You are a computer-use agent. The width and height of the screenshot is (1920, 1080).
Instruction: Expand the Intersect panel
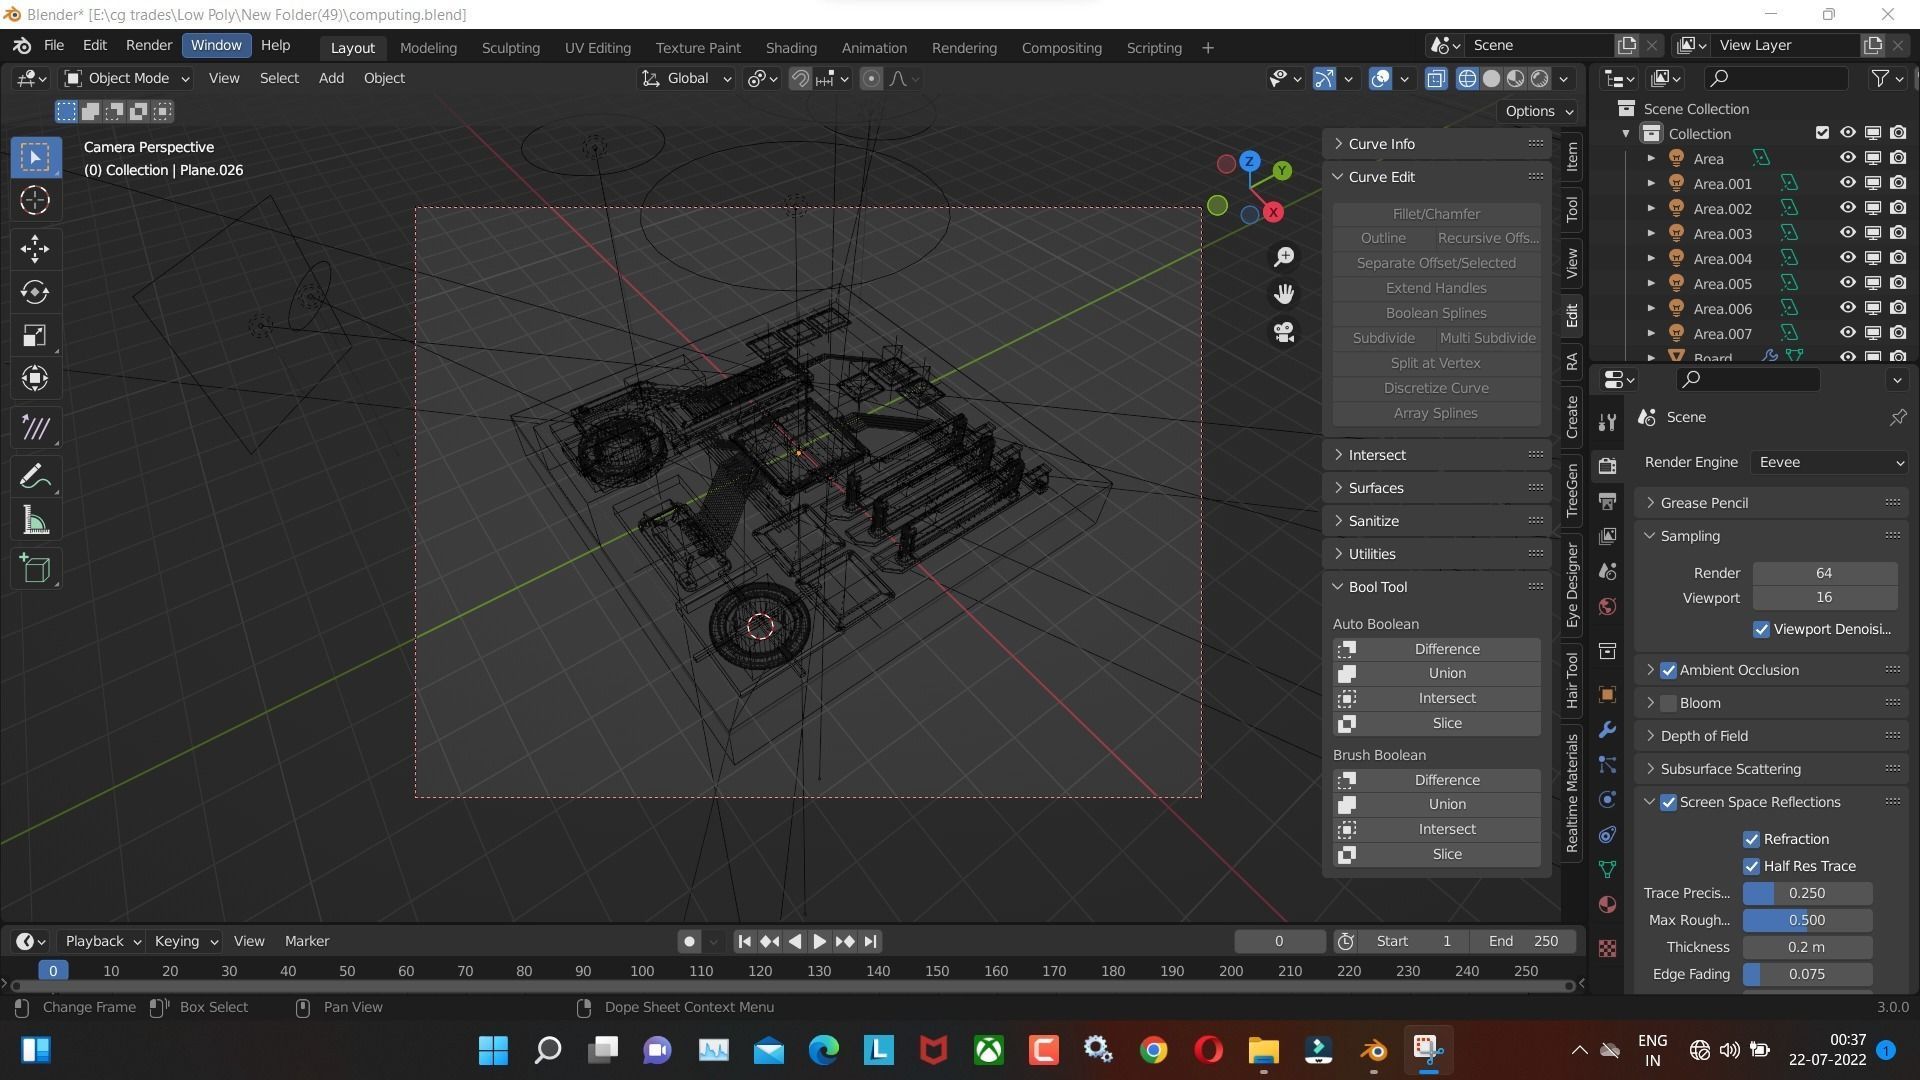tap(1437, 455)
